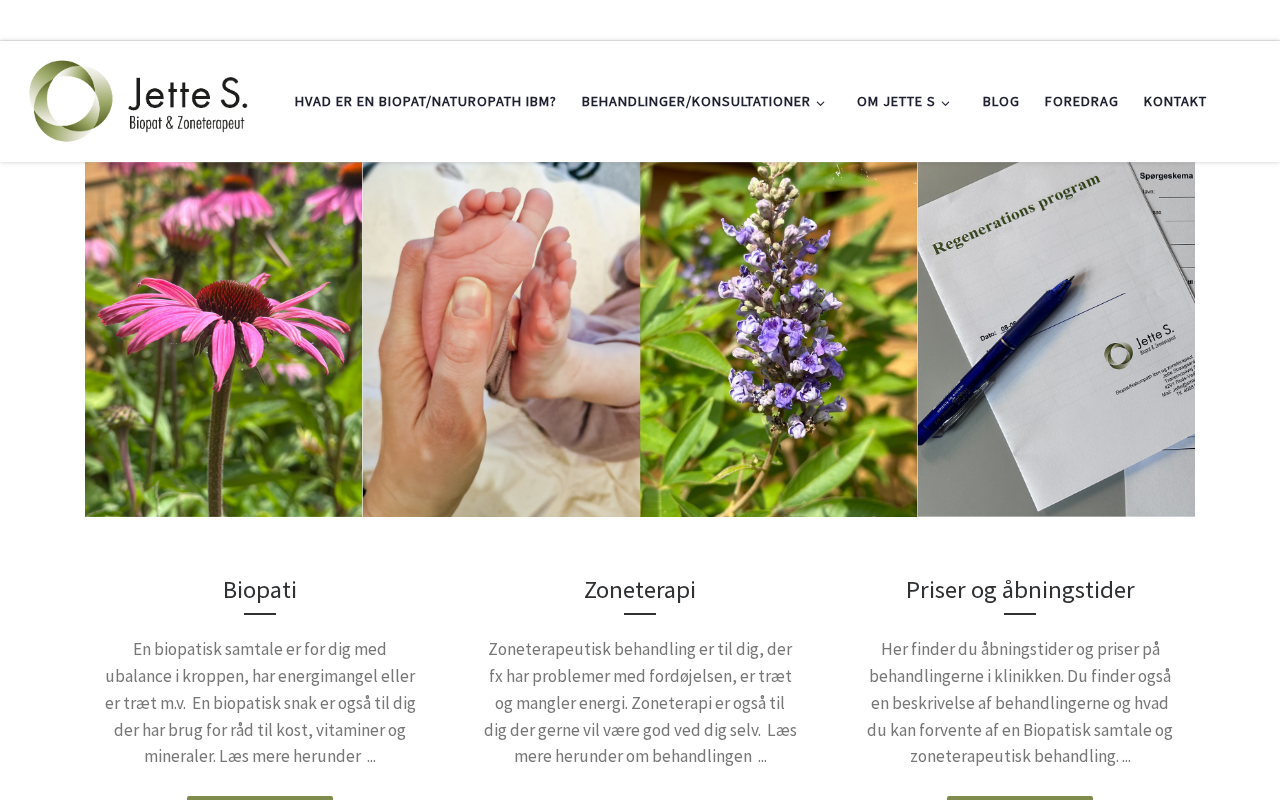Click the baby foot reflexology photo

501,339
